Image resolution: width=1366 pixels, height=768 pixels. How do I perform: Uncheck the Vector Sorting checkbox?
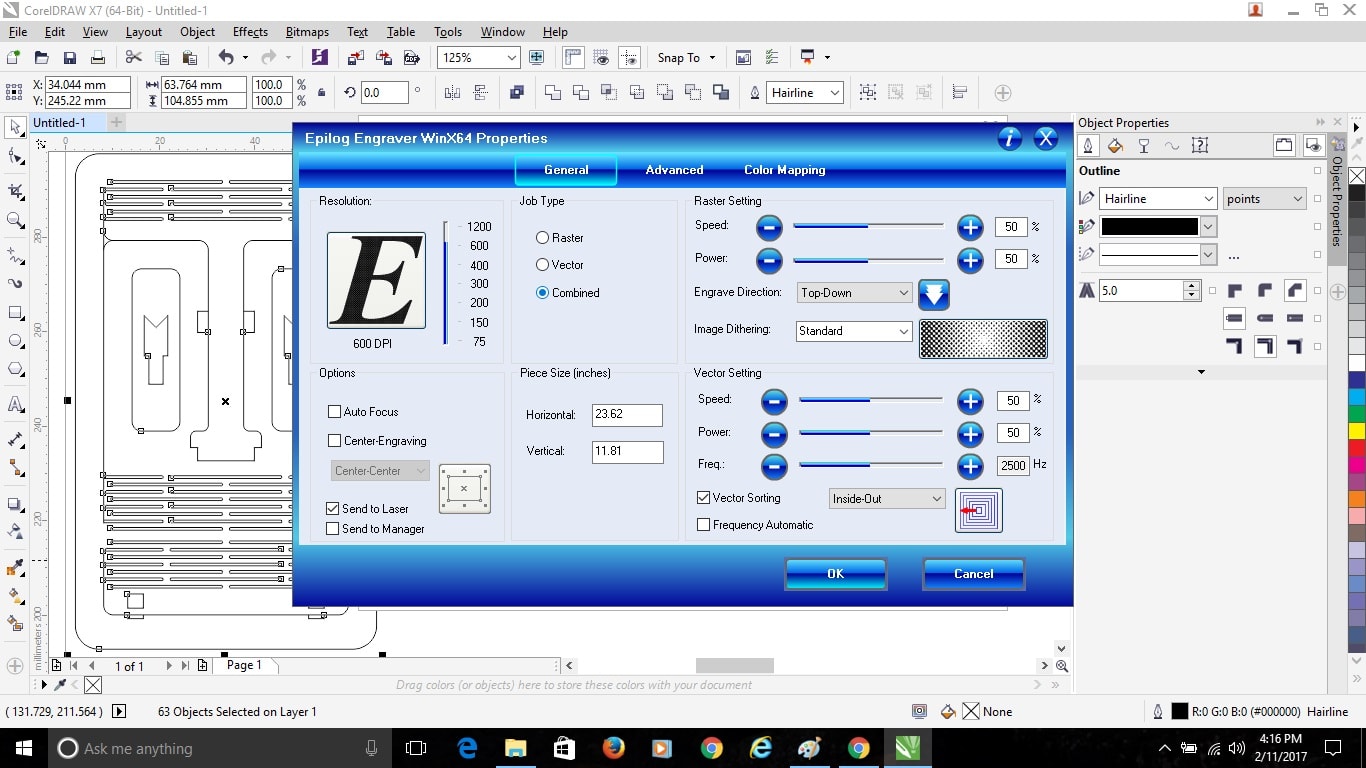pos(704,498)
